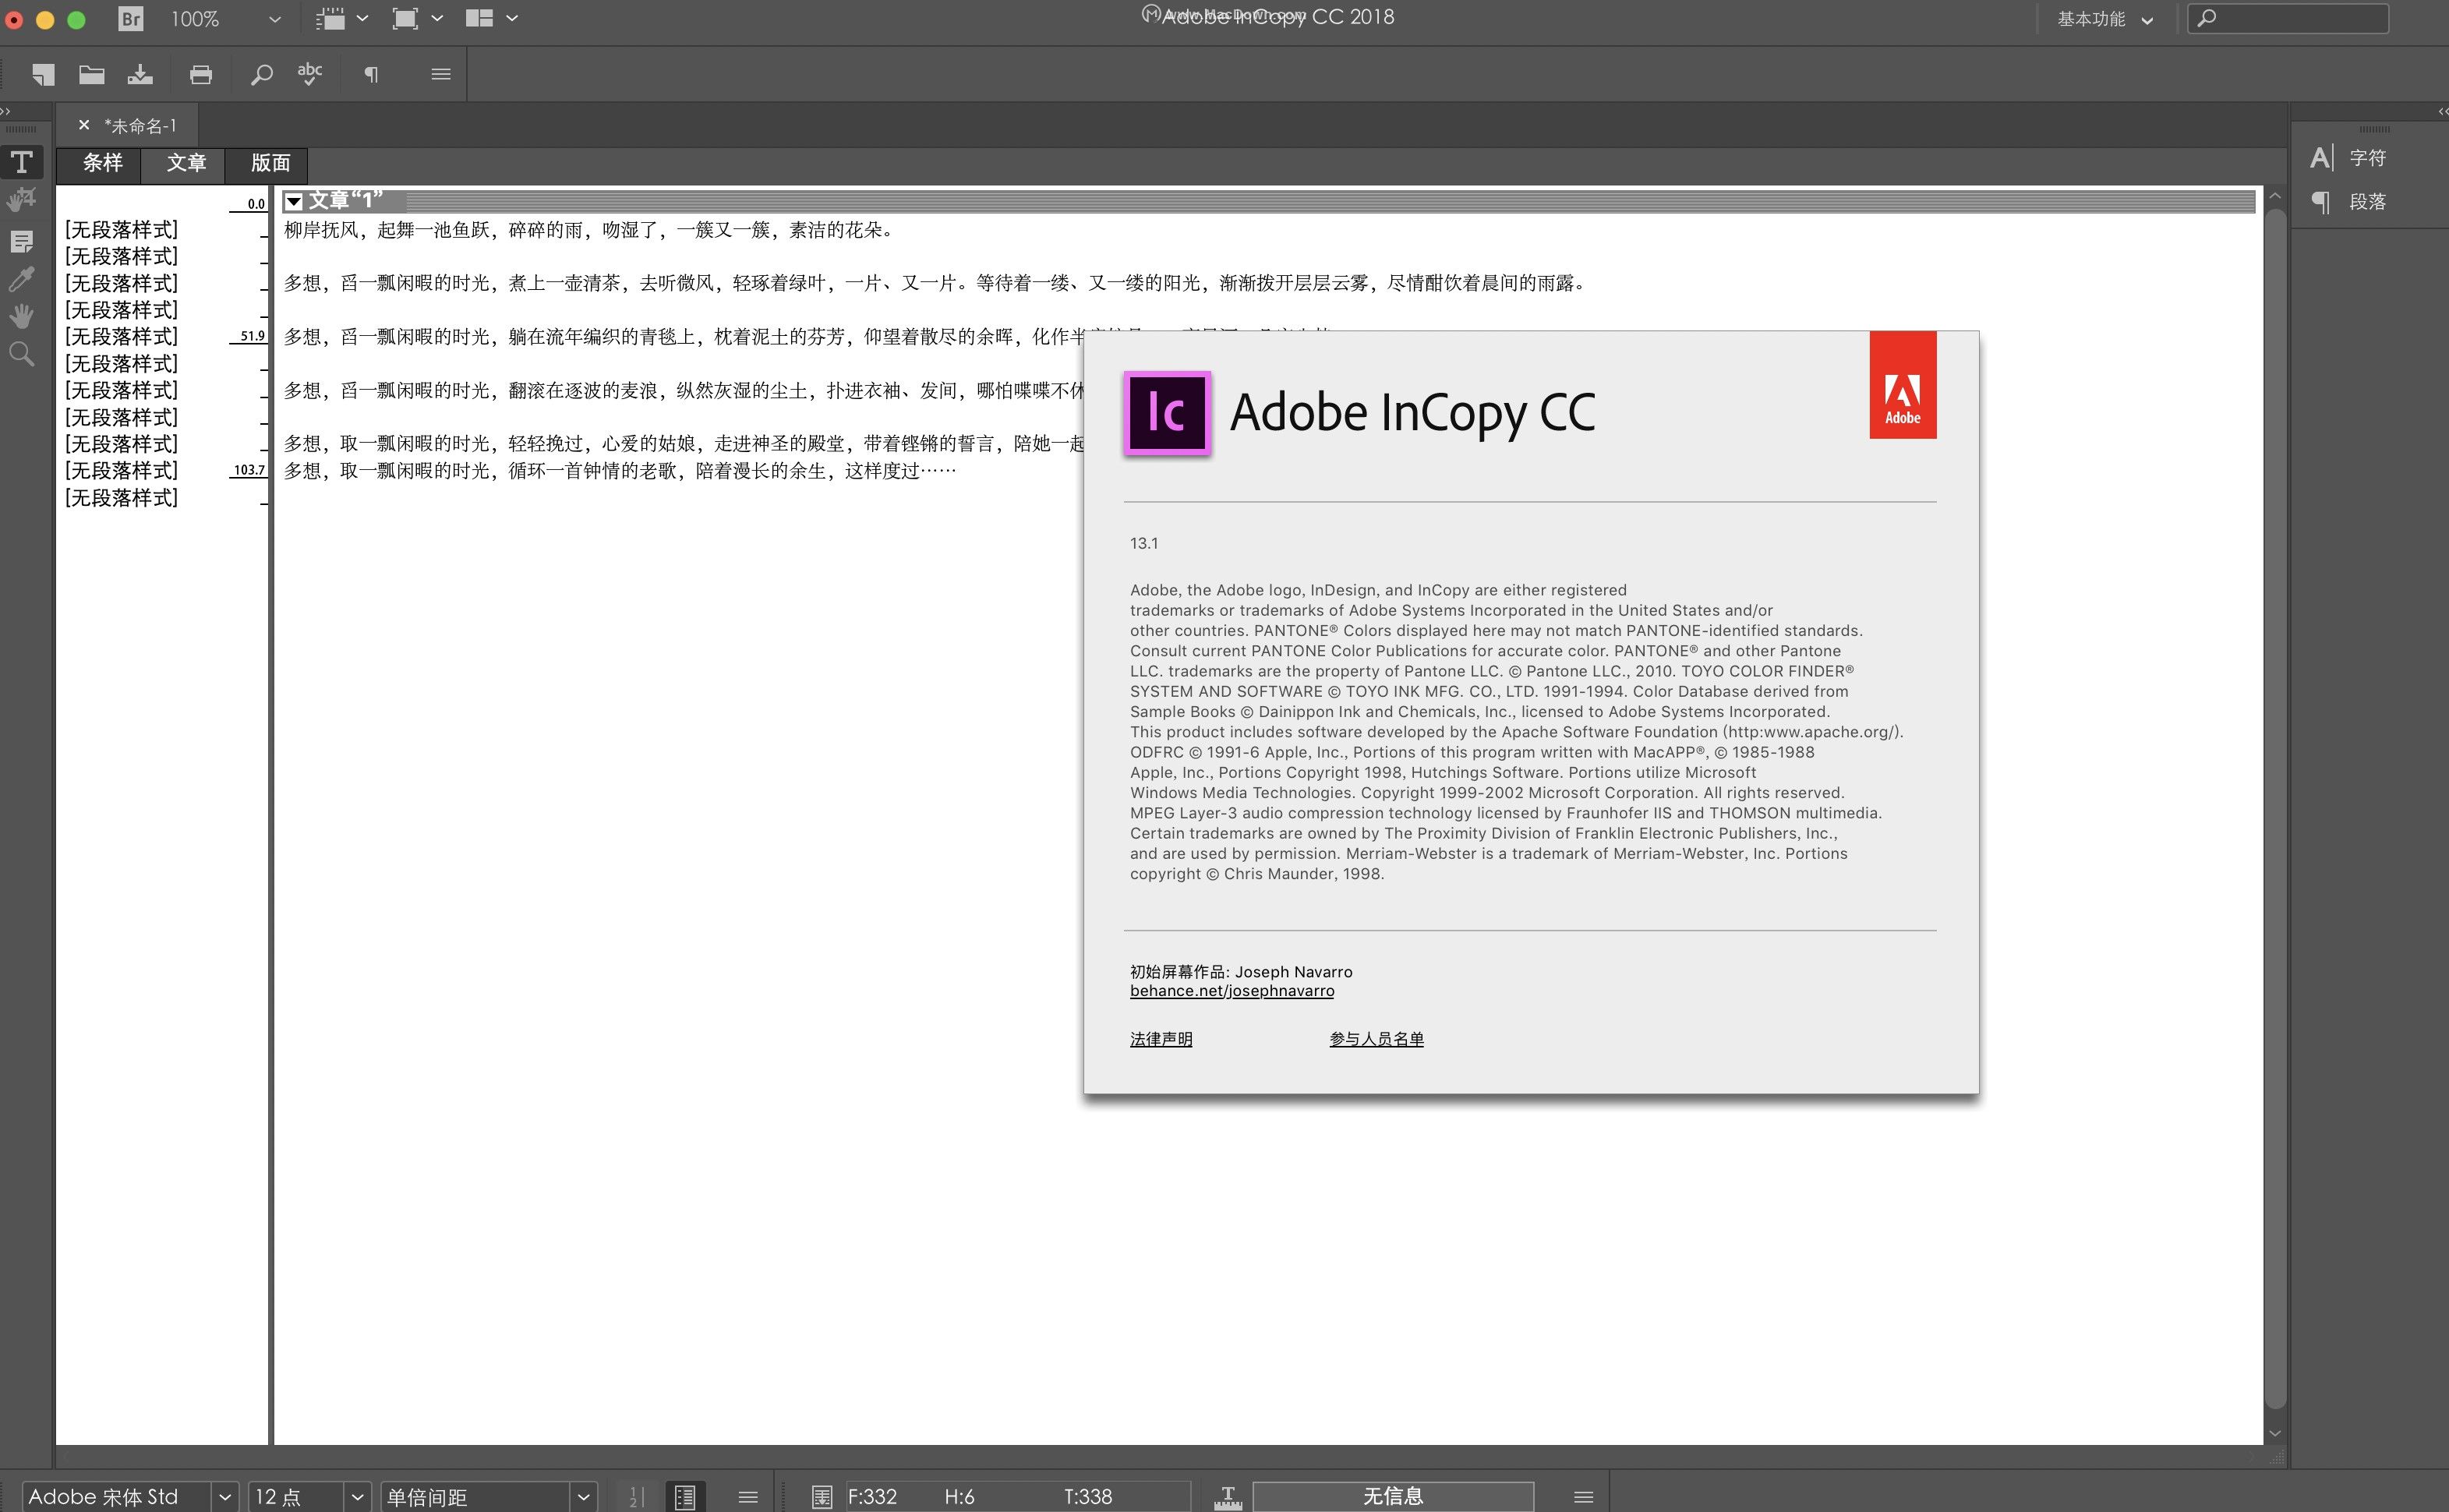Click the F:332 statistics field
Screen dimensions: 2449x1512
click(x=872, y=1497)
